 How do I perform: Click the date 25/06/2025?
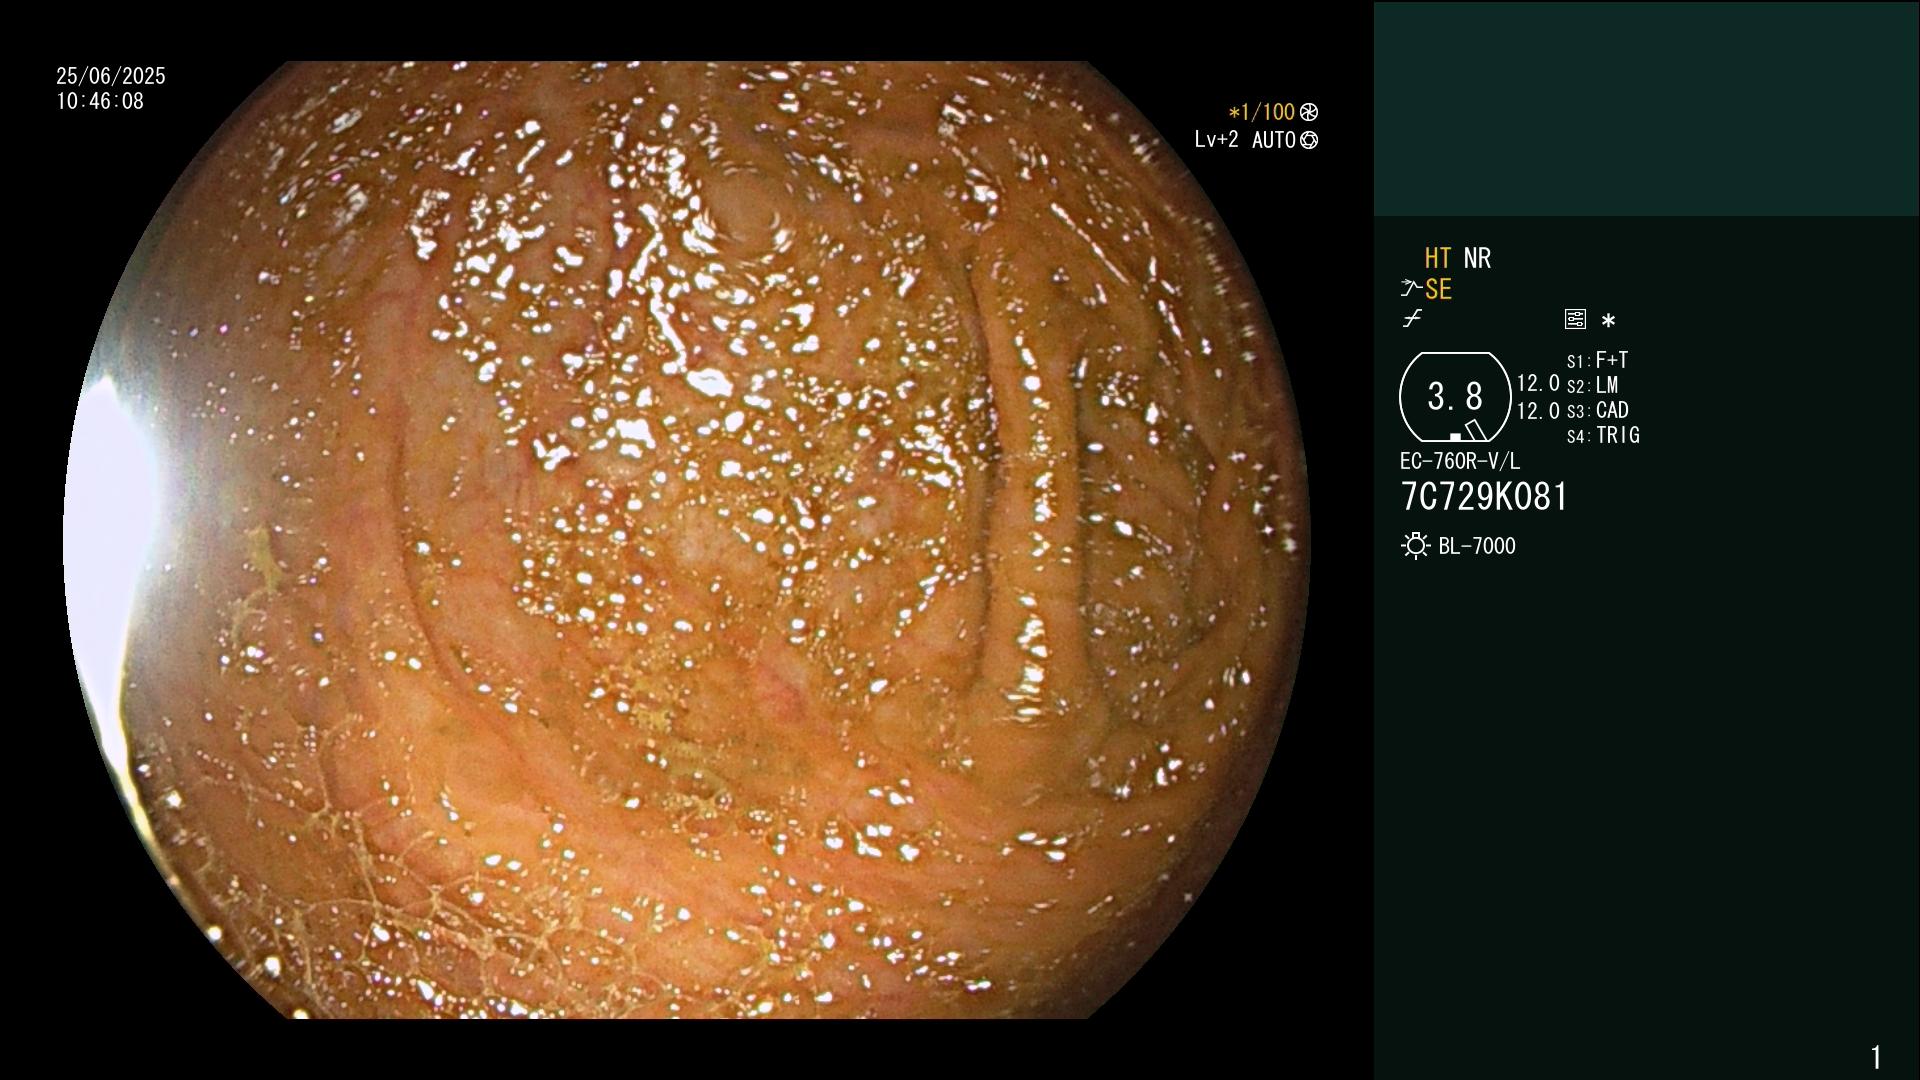(111, 76)
